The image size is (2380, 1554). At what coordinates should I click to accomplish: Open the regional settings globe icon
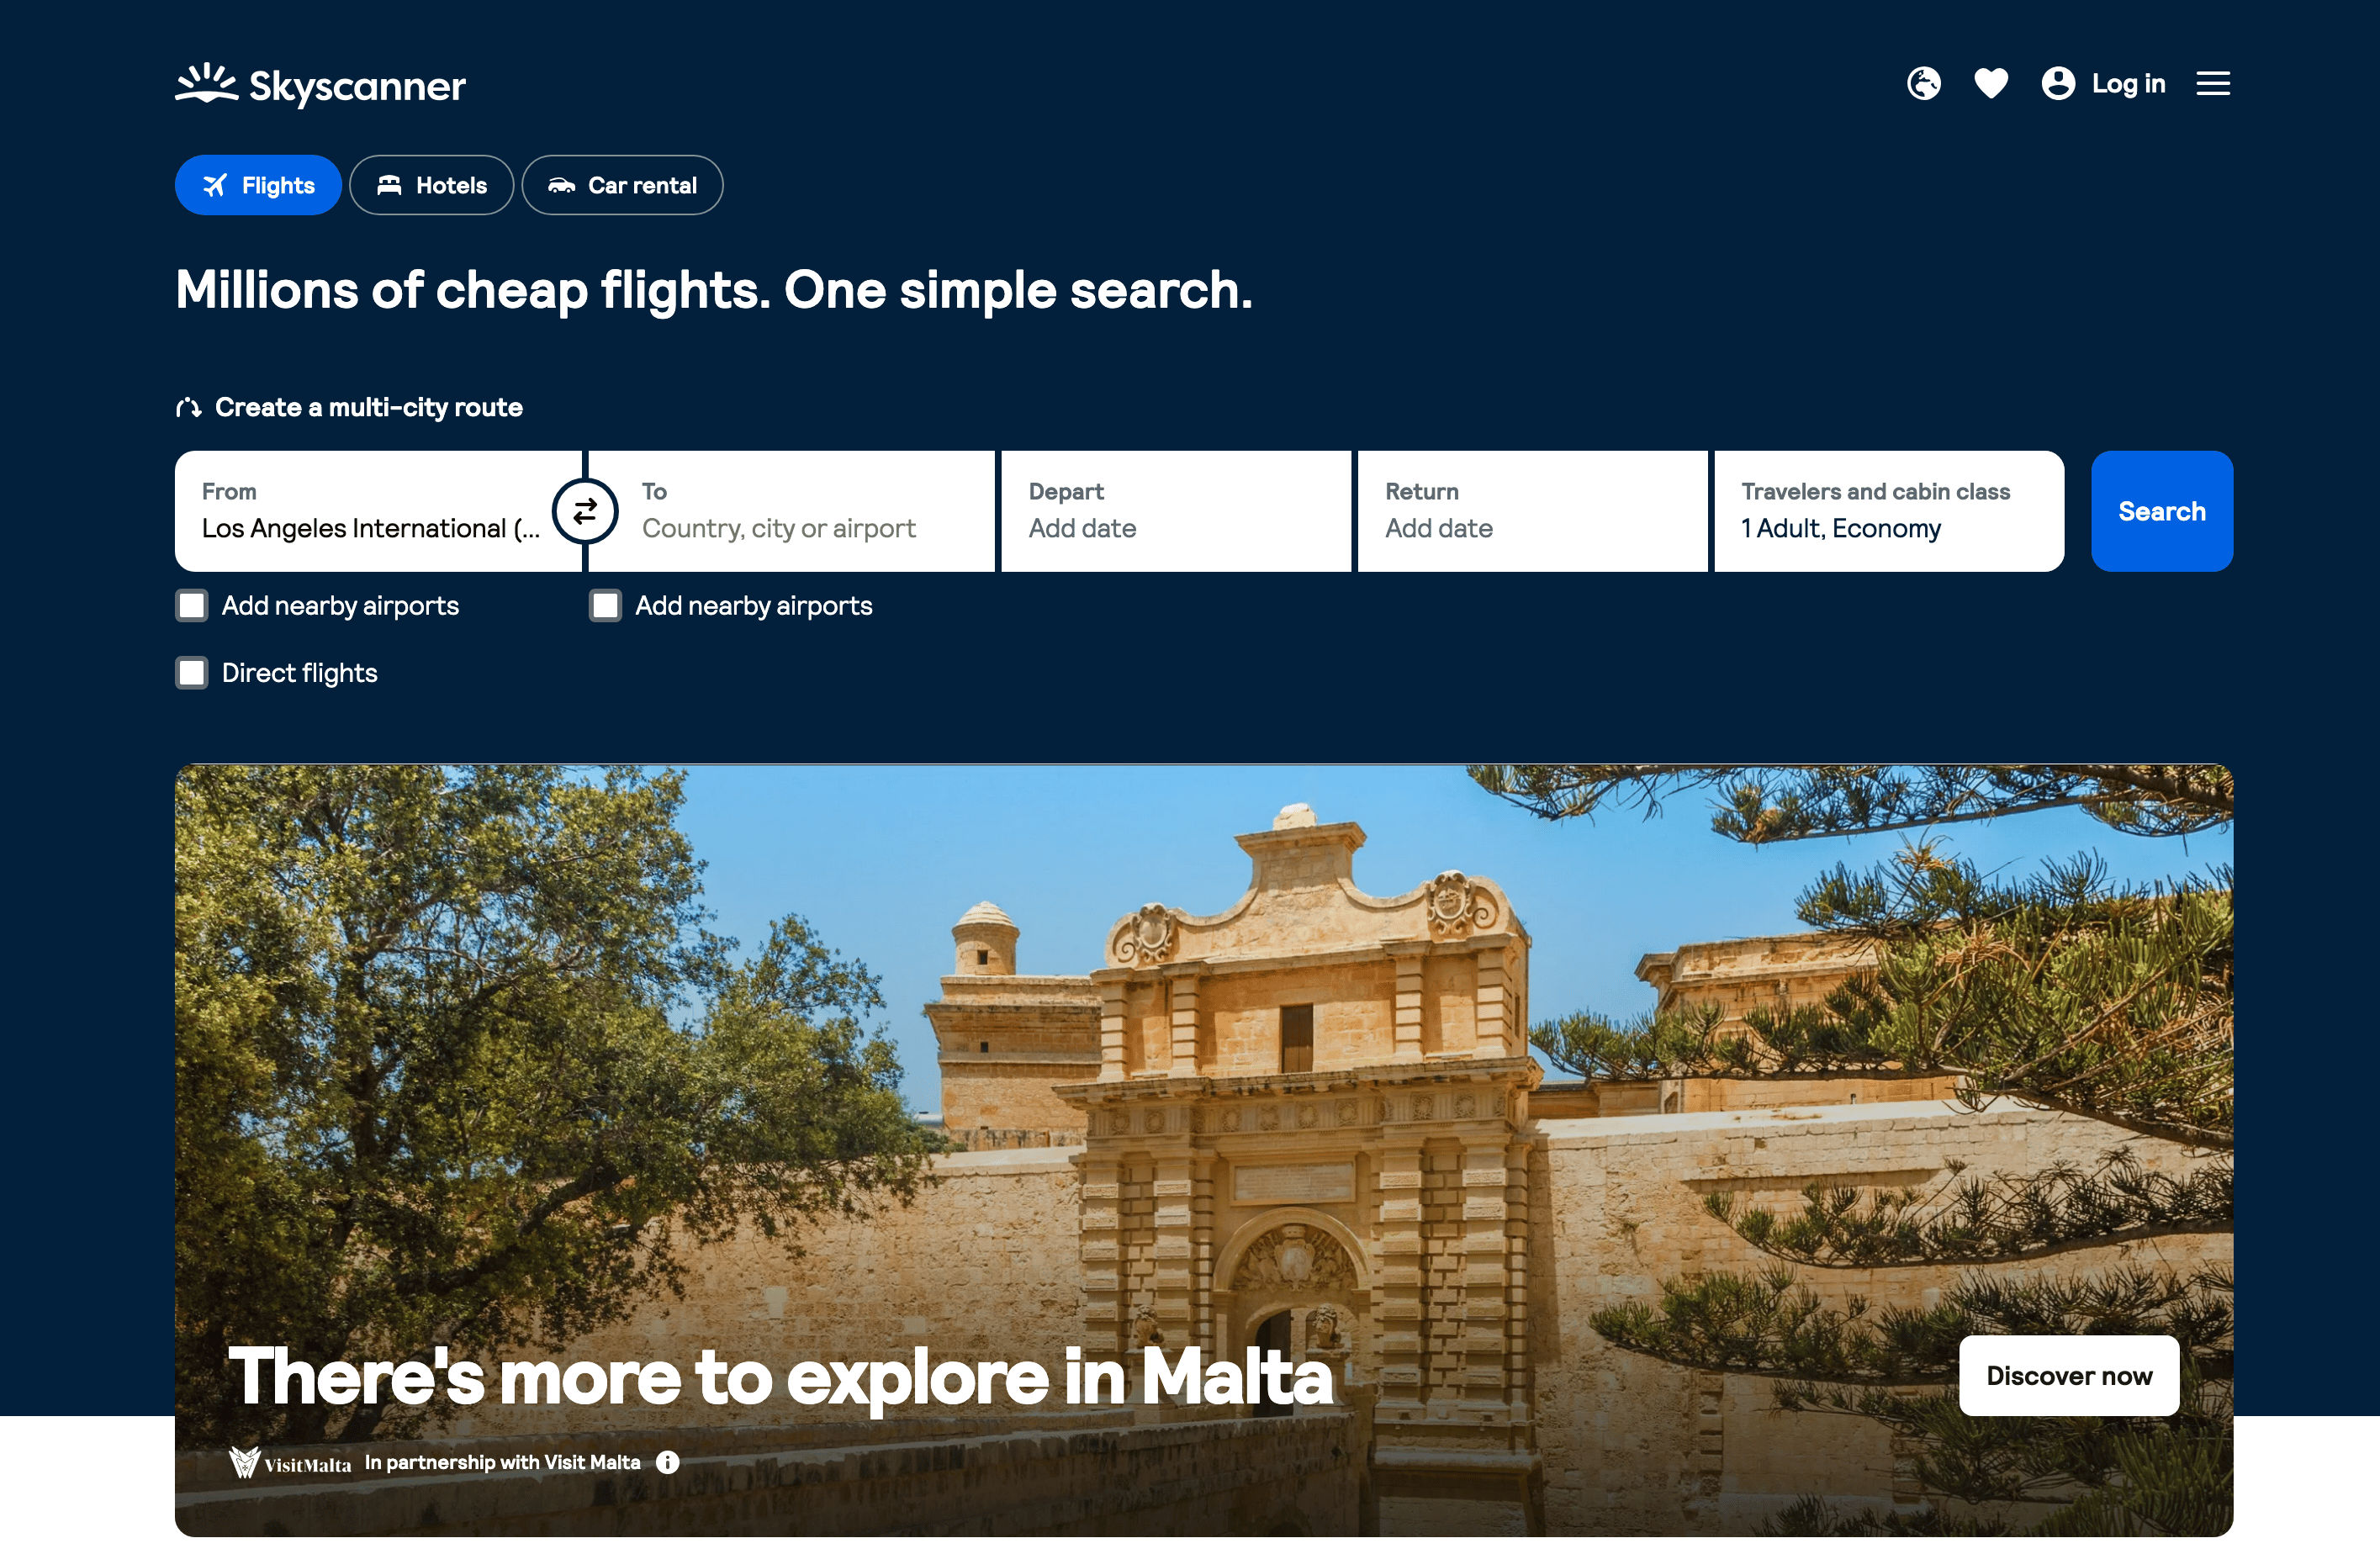(1923, 84)
